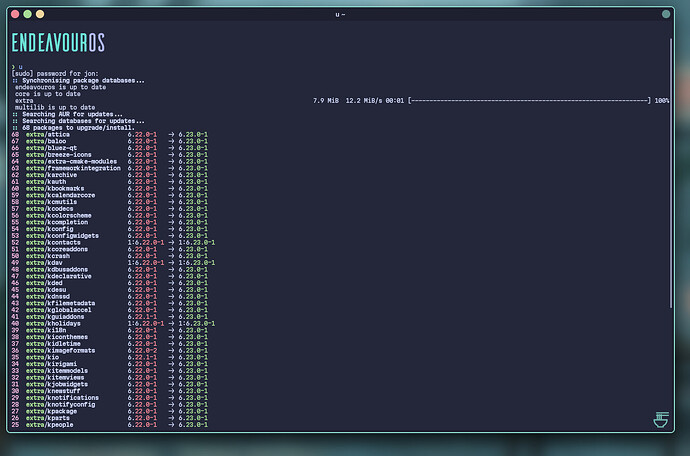The width and height of the screenshot is (690, 456).
Task: Click the extra/kiconthemes package row
Action: [110, 337]
